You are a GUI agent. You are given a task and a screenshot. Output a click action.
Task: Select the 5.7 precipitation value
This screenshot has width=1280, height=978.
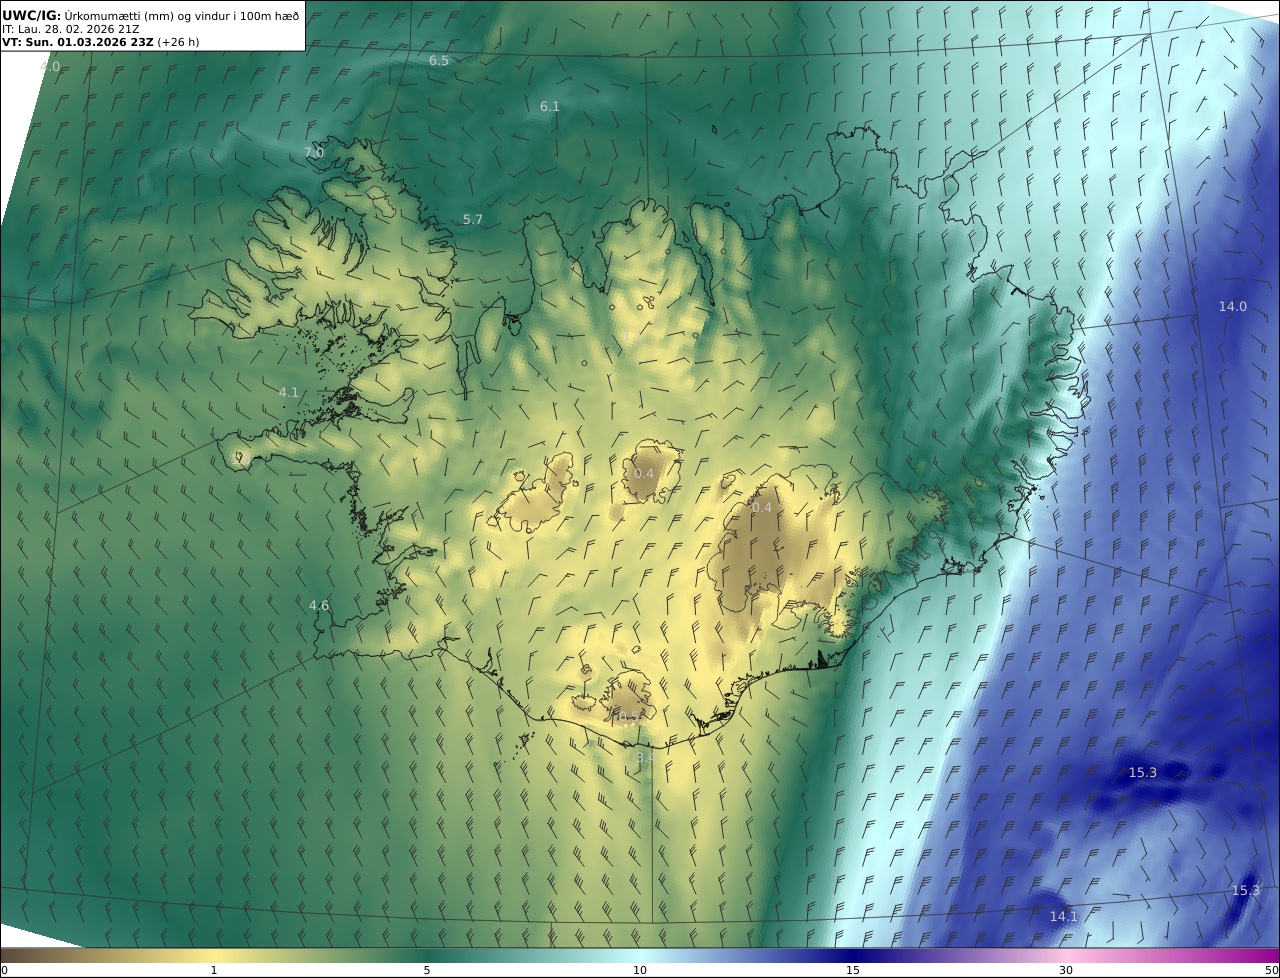pos(473,219)
